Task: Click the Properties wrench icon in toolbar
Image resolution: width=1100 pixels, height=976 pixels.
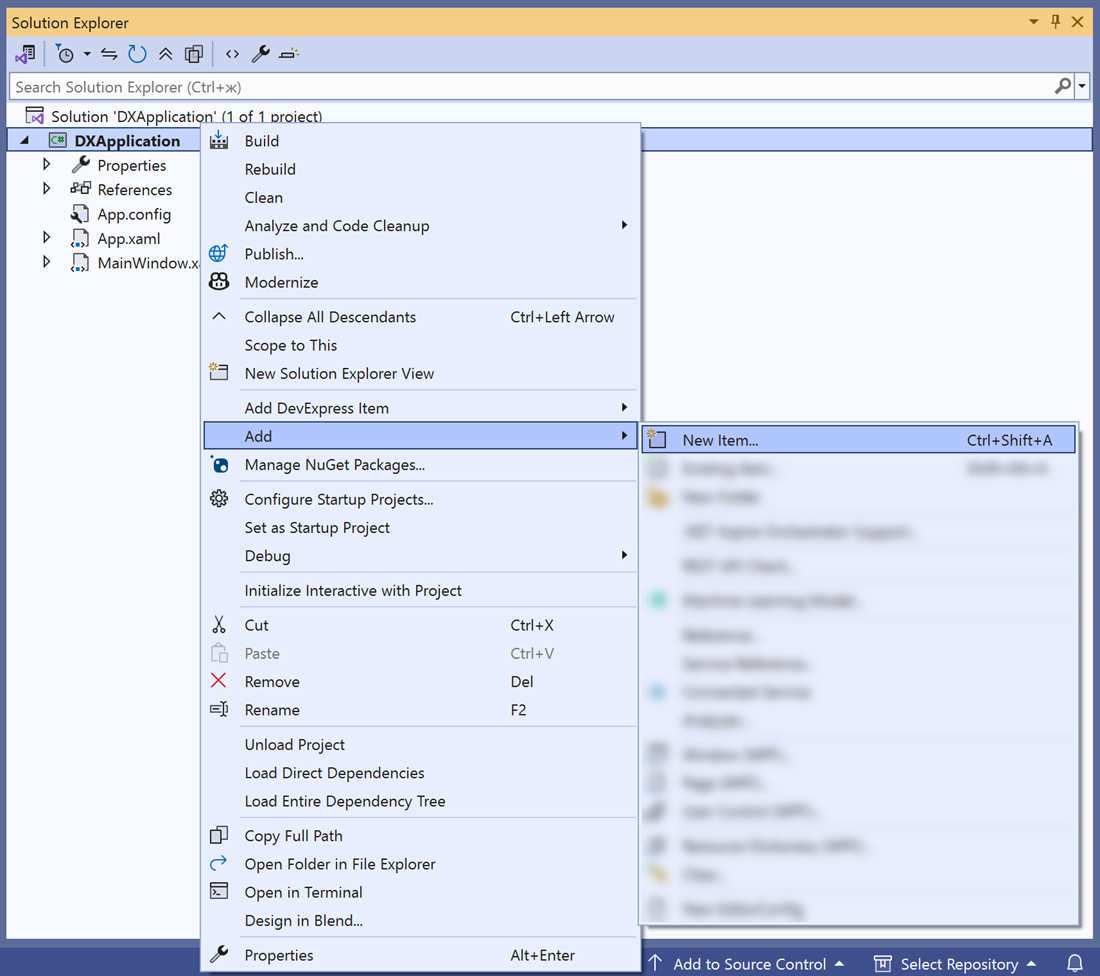Action: 260,54
